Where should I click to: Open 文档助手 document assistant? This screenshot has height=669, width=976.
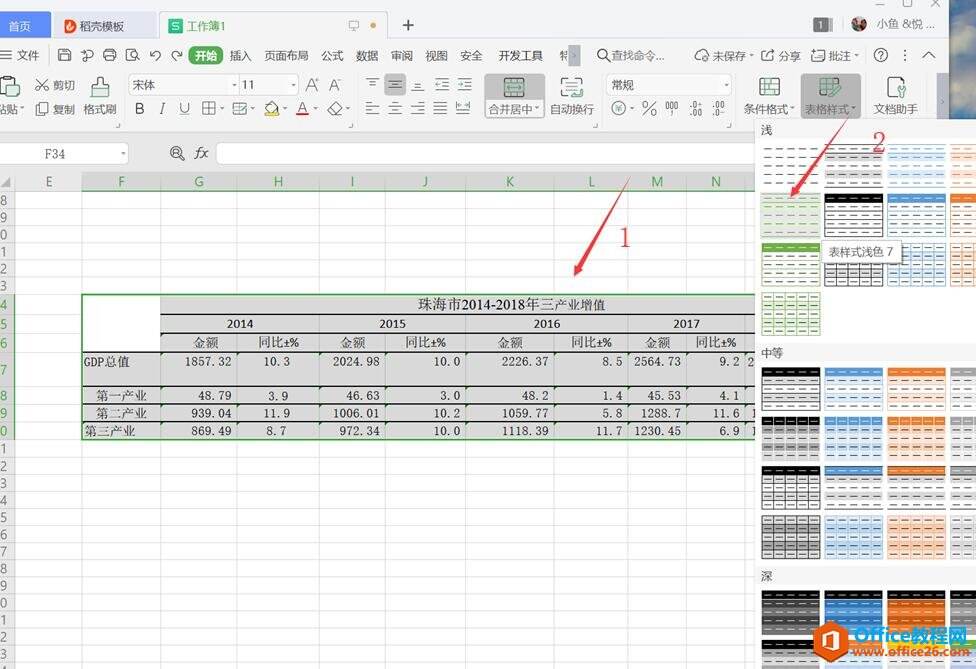point(895,96)
